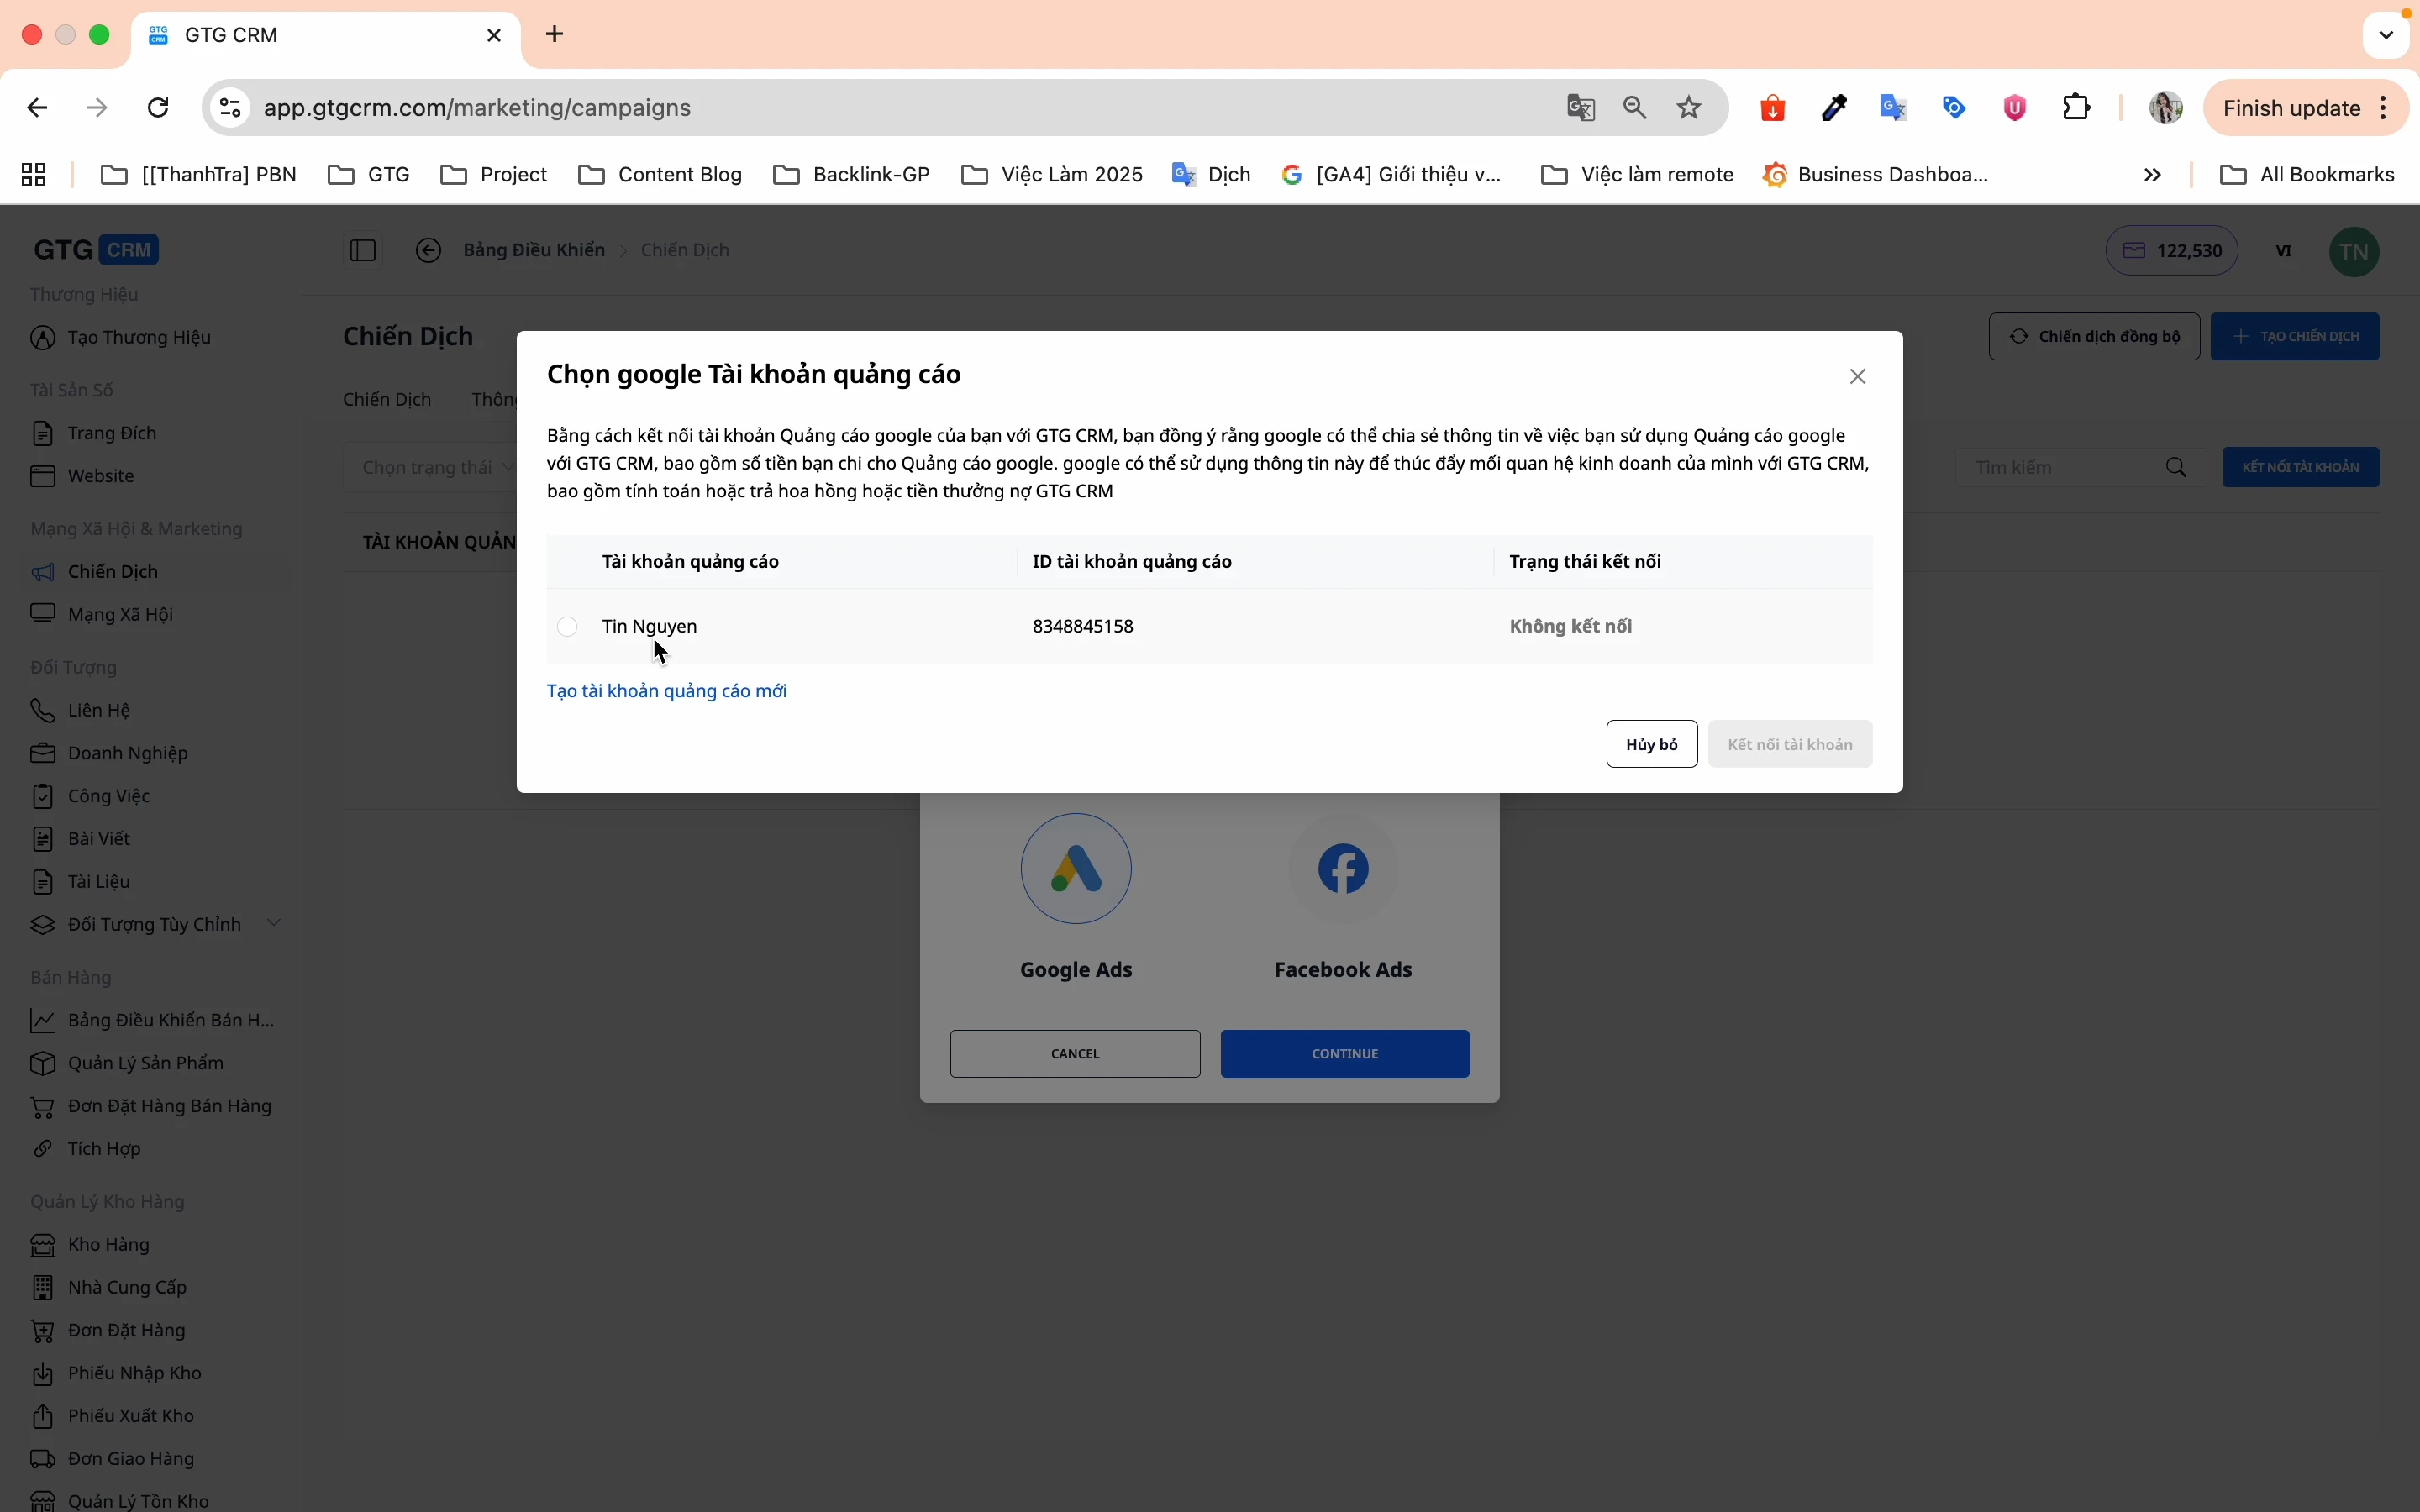2420x1512 pixels.
Task: Expand Đối Tượng Tùy Chỉnh in the sidebar
Action: 274,923
